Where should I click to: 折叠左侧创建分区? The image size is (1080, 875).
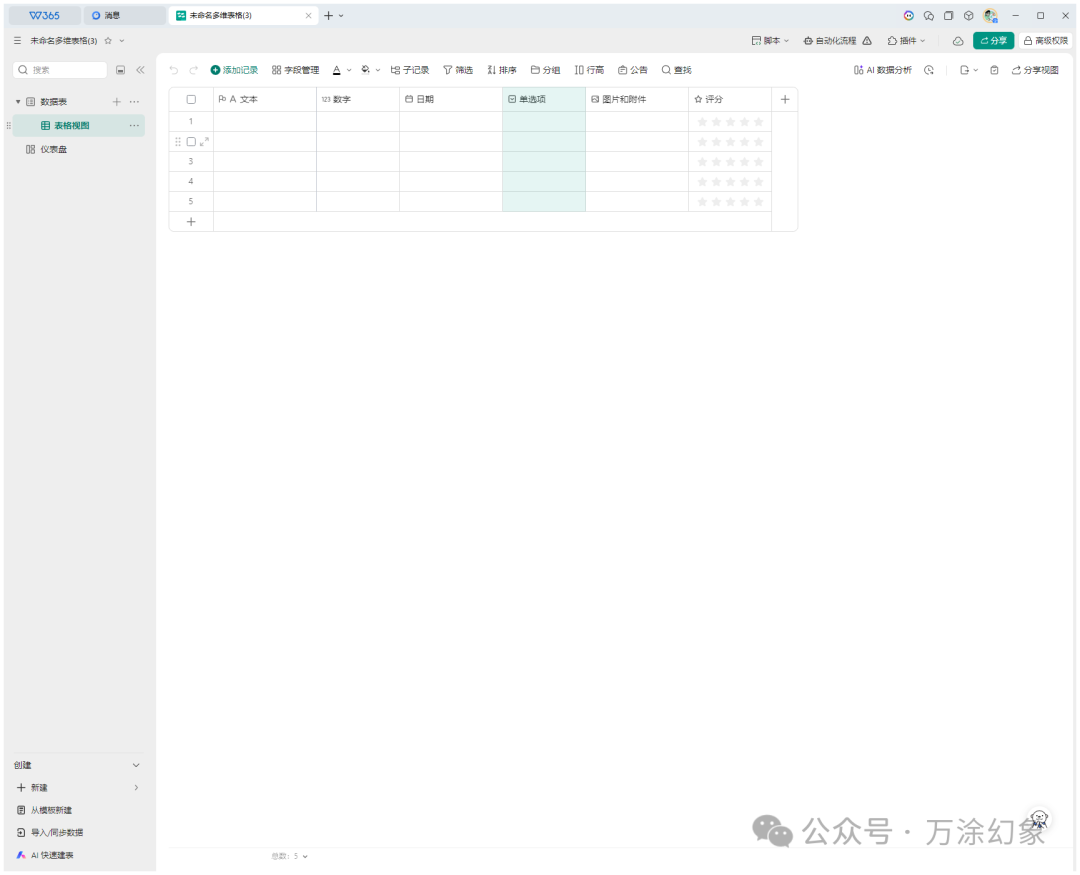coord(136,764)
